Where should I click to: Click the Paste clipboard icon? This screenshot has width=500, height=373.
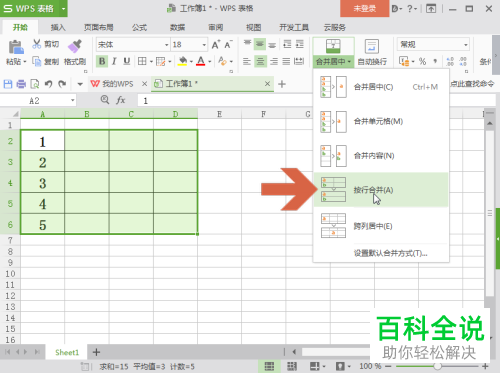15,47
